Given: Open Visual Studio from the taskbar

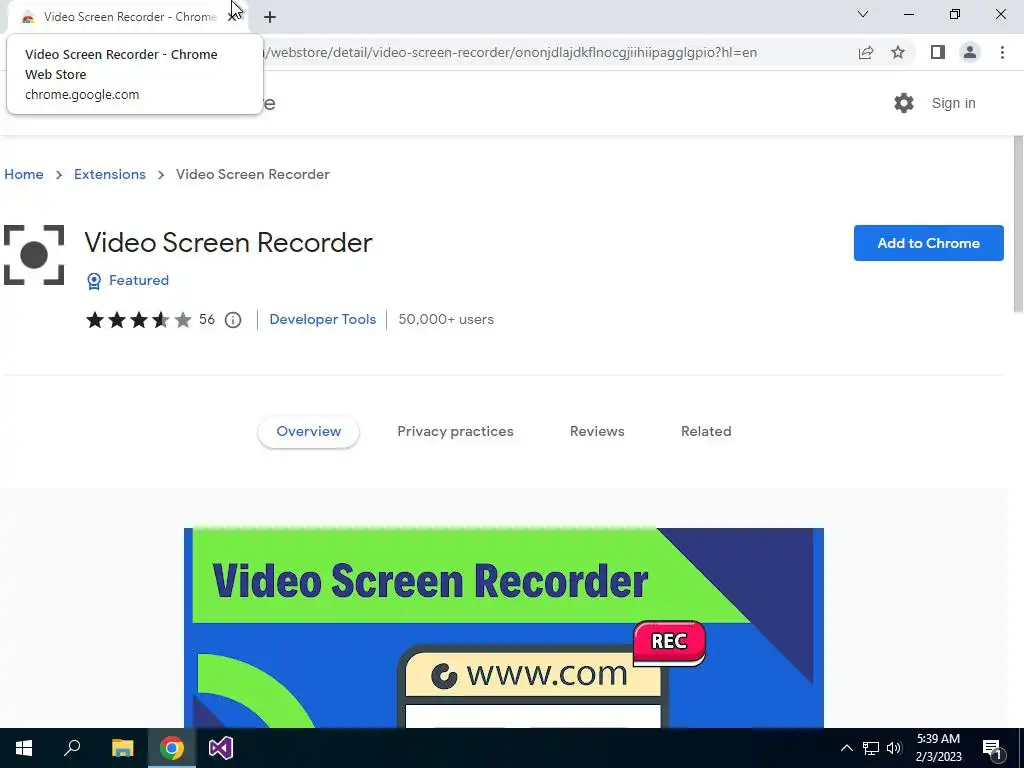Looking at the screenshot, I should (221, 748).
